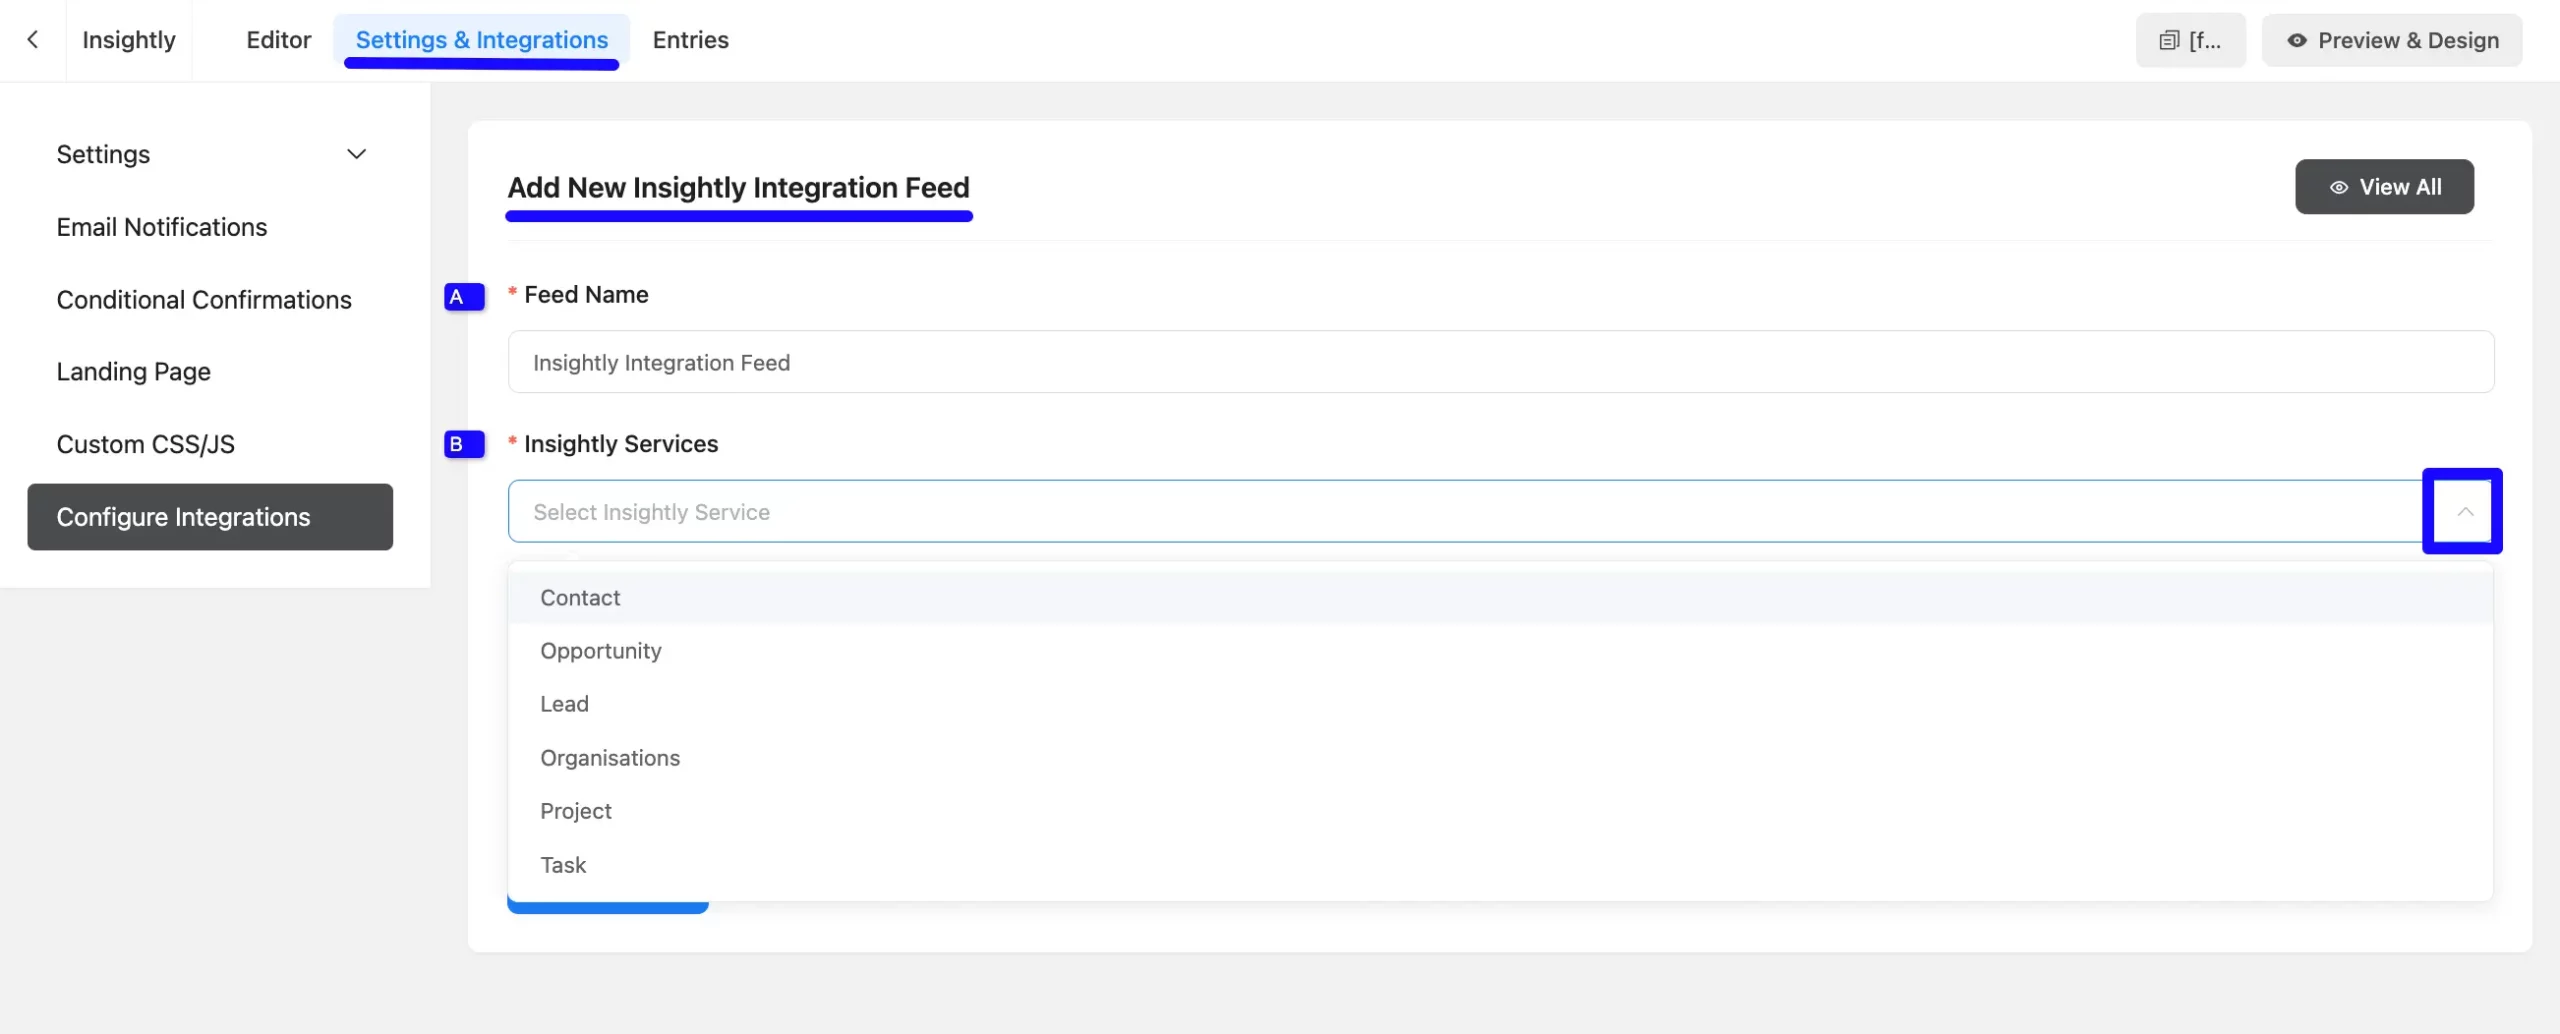Viewport: 2560px width, 1034px height.
Task: Select Configure Integrations in the sidebar
Action: click(210, 517)
